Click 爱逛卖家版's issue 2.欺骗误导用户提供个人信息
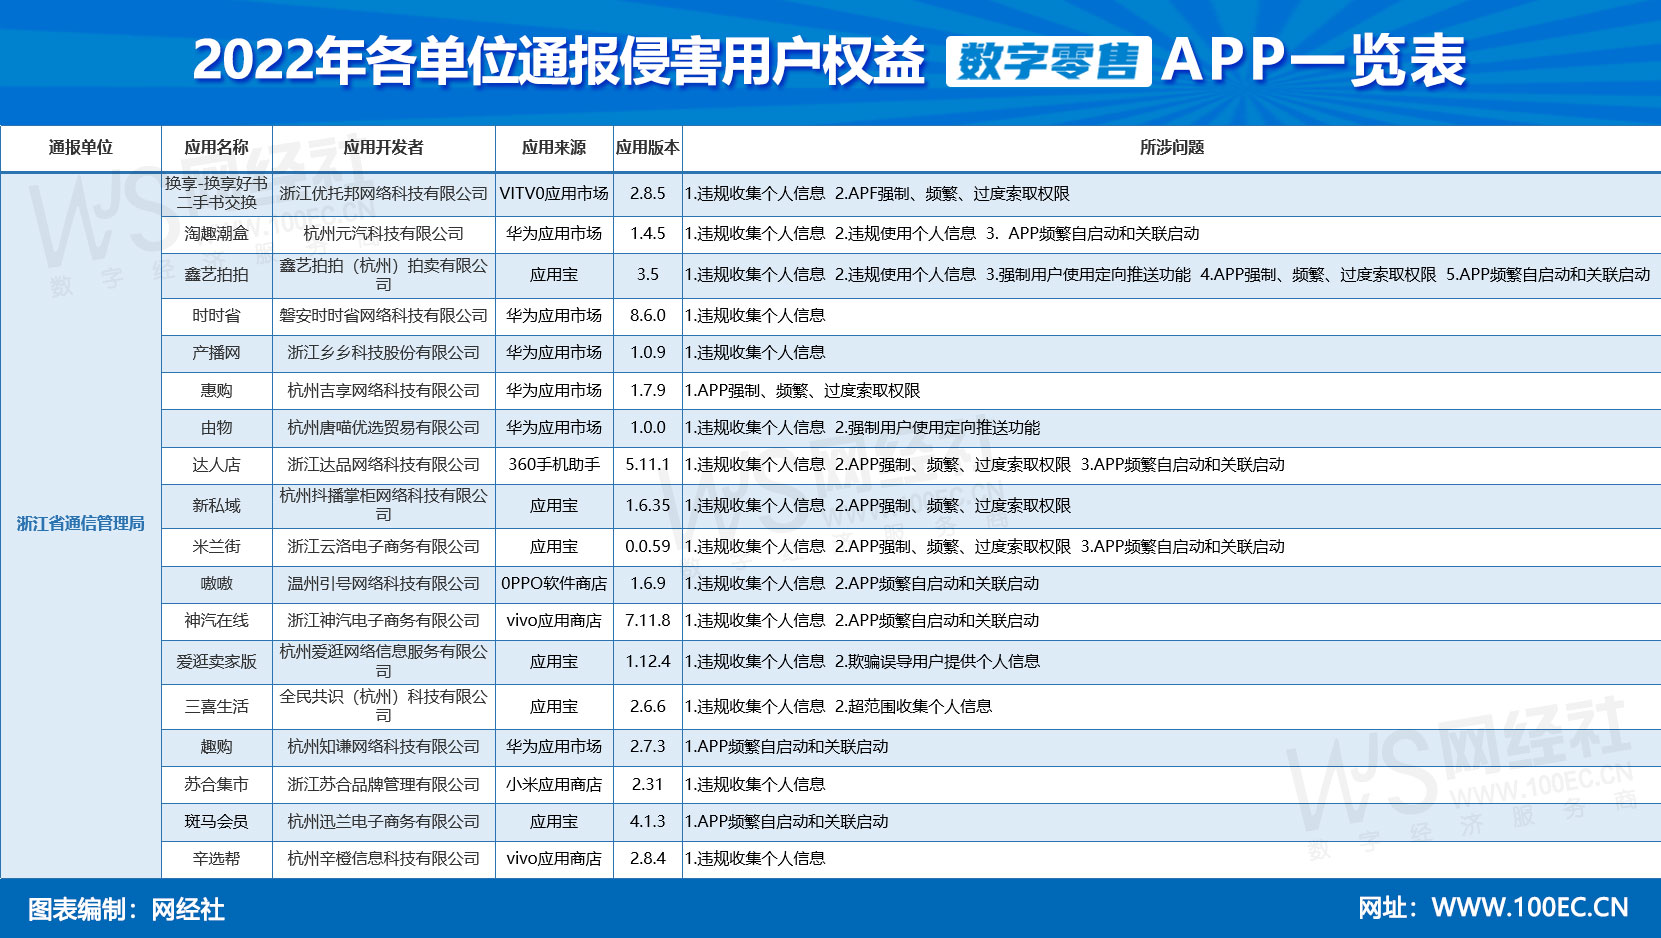The image size is (1661, 938). click(x=937, y=662)
